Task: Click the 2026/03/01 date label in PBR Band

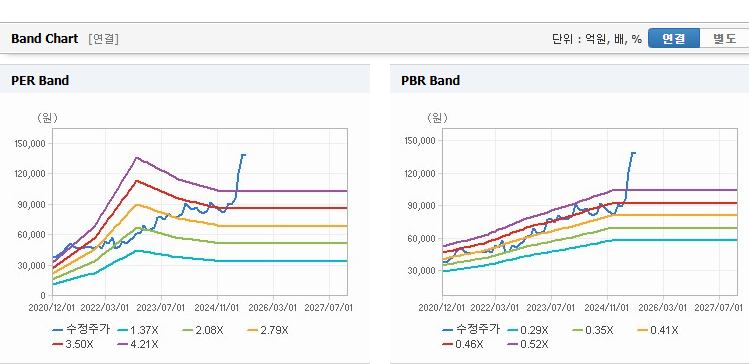Action: pos(663,308)
